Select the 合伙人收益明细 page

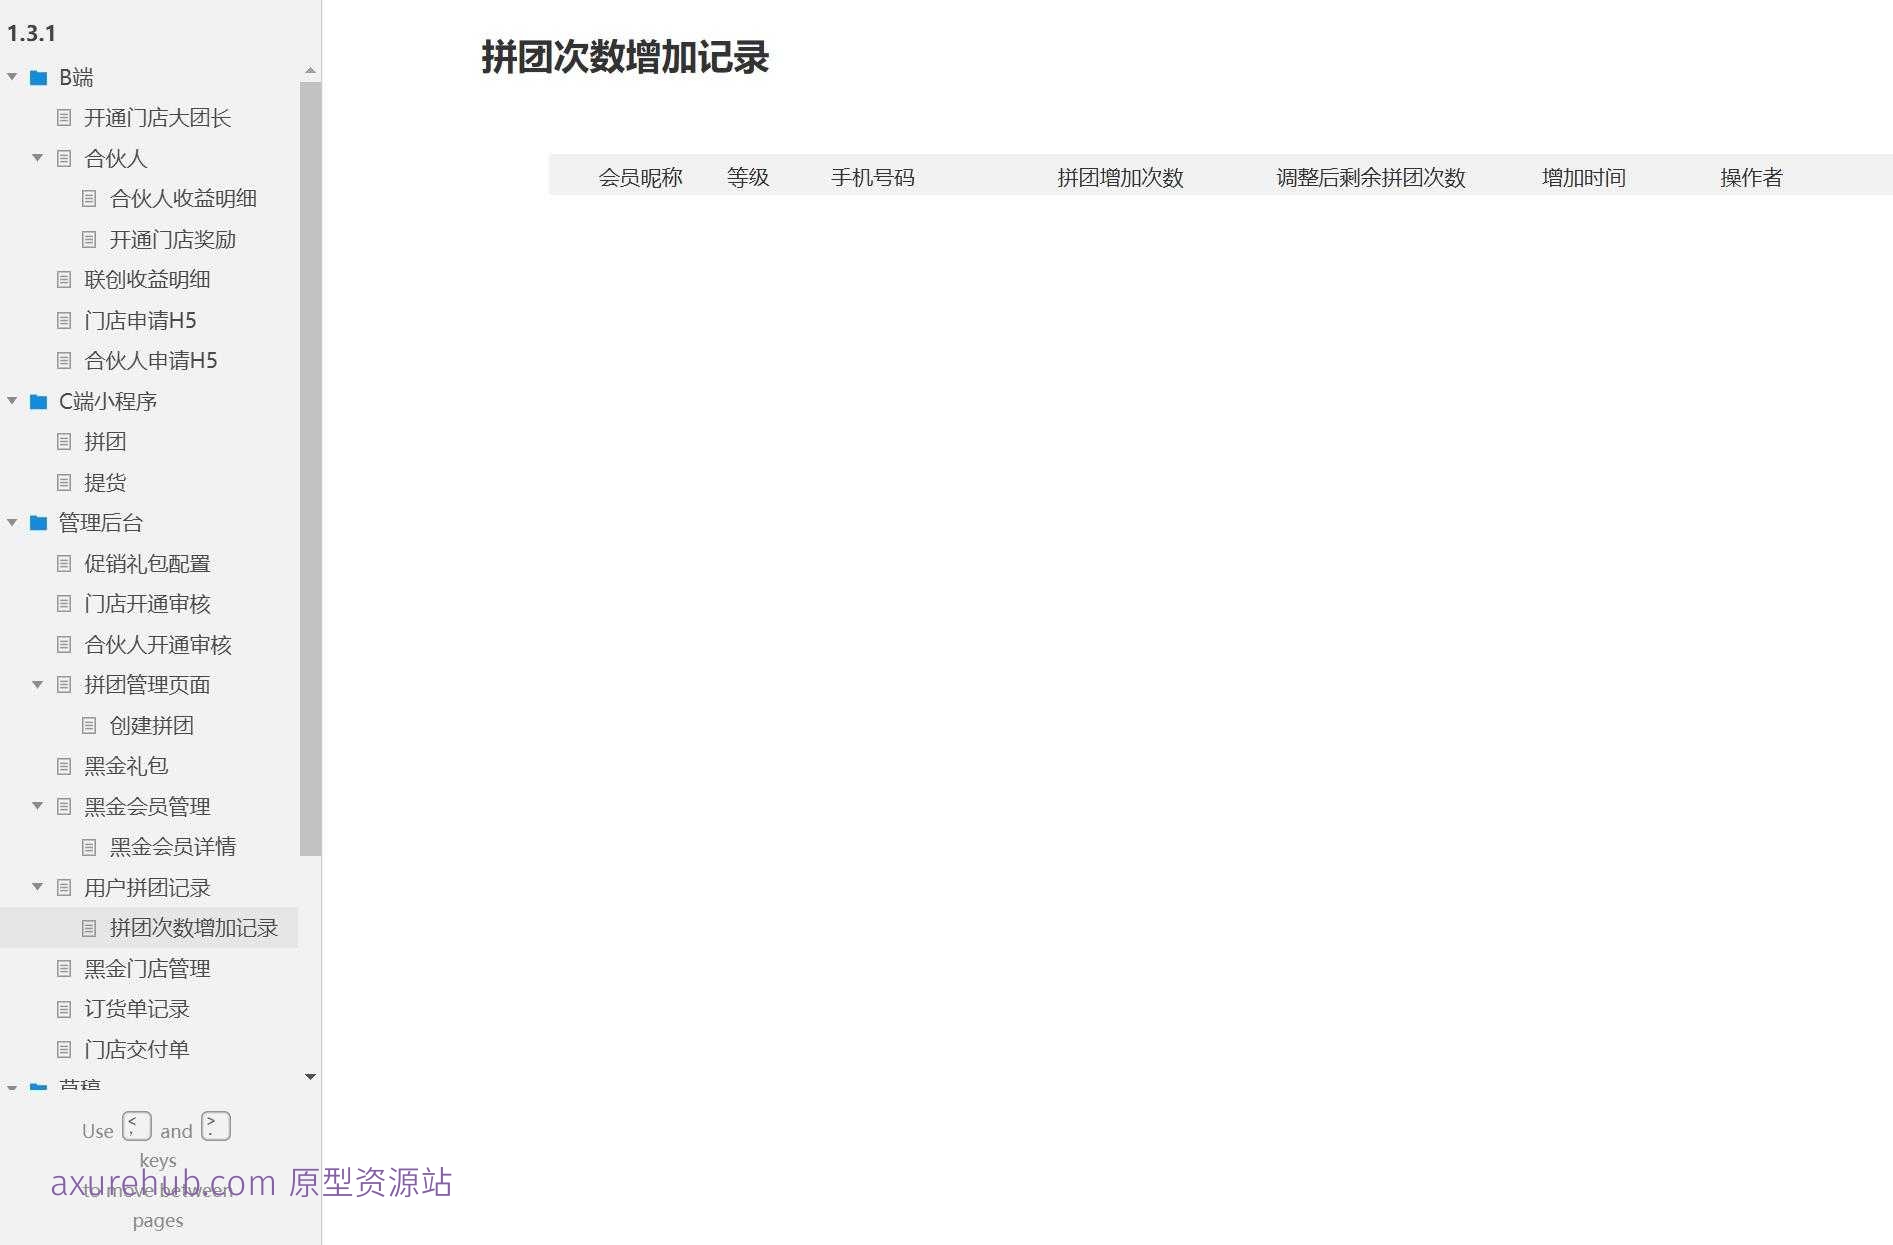click(183, 198)
